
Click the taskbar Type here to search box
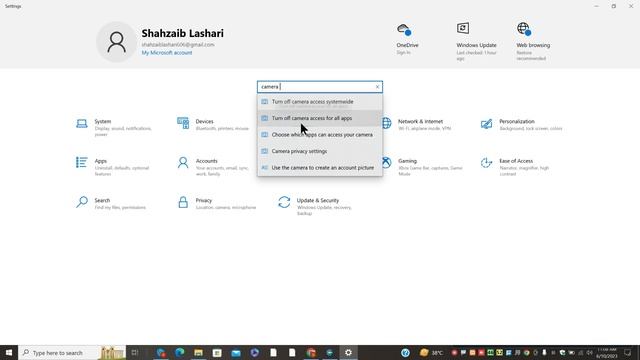pyautogui.click(x=71, y=353)
